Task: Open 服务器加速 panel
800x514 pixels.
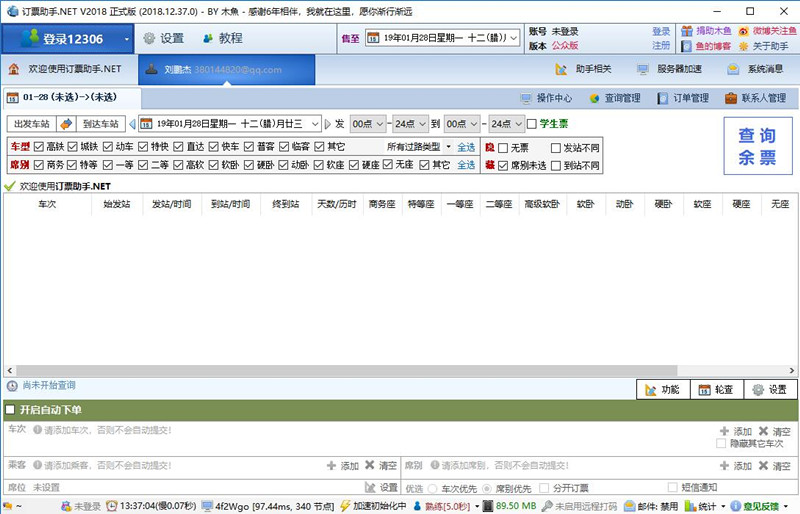Action: 669,69
